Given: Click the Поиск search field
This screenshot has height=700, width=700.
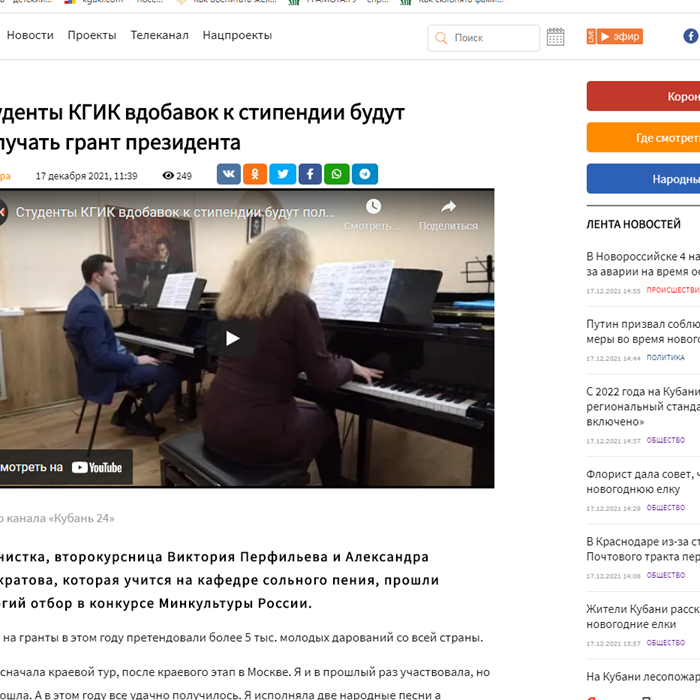Looking at the screenshot, I should (483, 38).
